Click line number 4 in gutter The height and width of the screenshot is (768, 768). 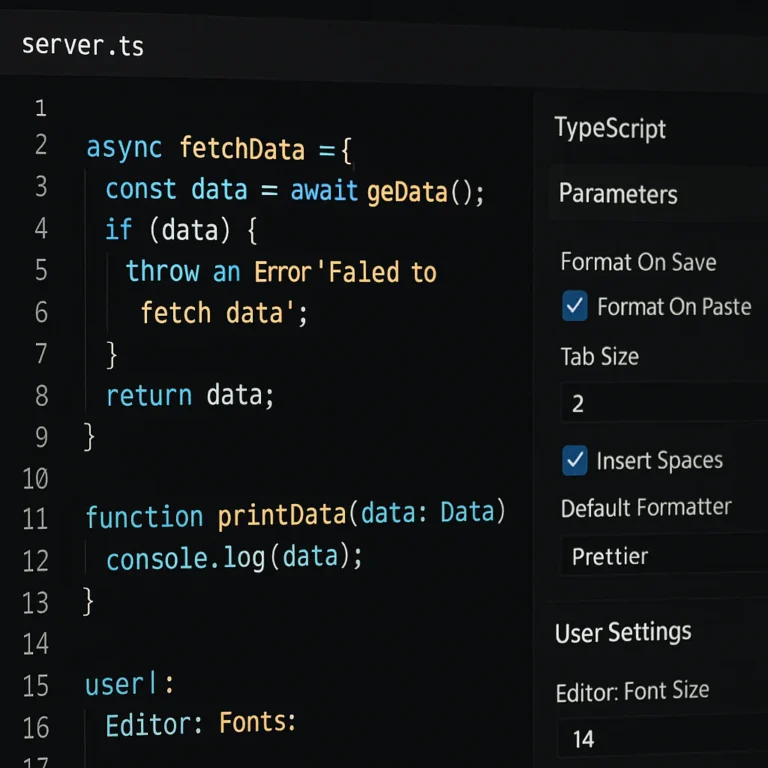(41, 229)
